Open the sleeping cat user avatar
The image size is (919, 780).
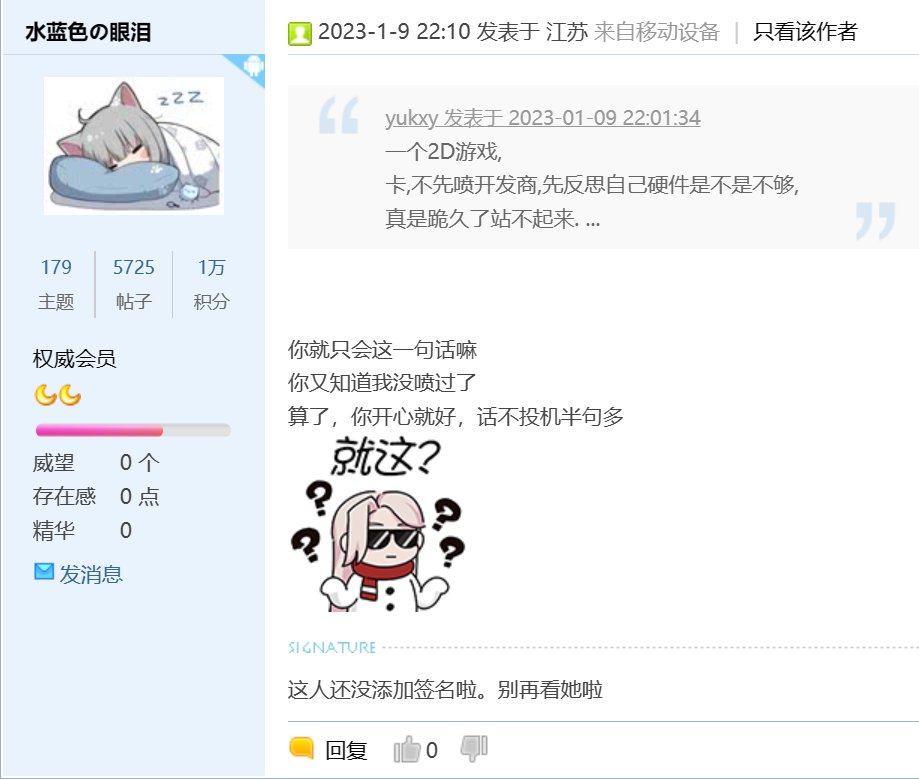[x=134, y=146]
